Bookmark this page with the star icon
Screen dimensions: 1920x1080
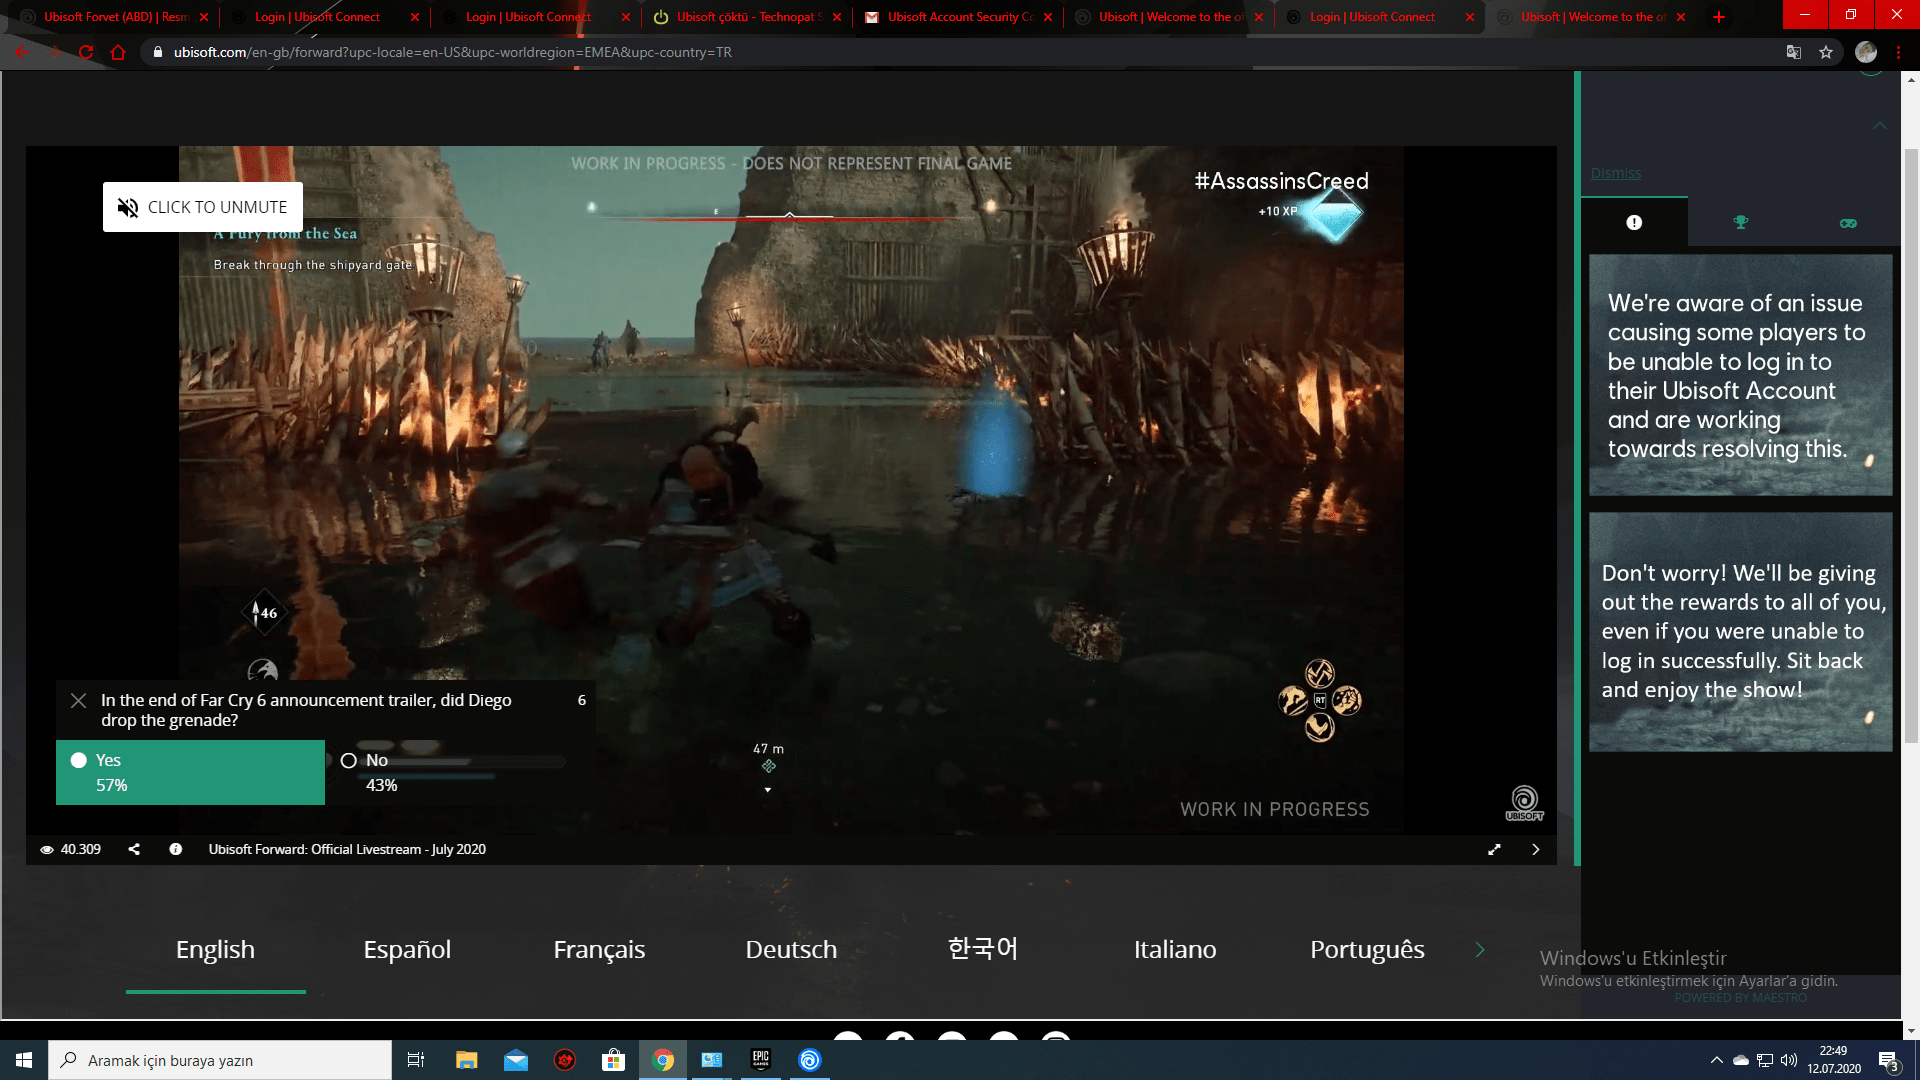coord(1826,52)
